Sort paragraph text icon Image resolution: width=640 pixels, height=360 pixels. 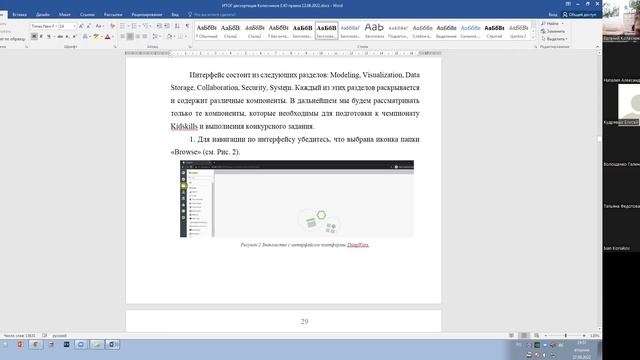[177, 26]
